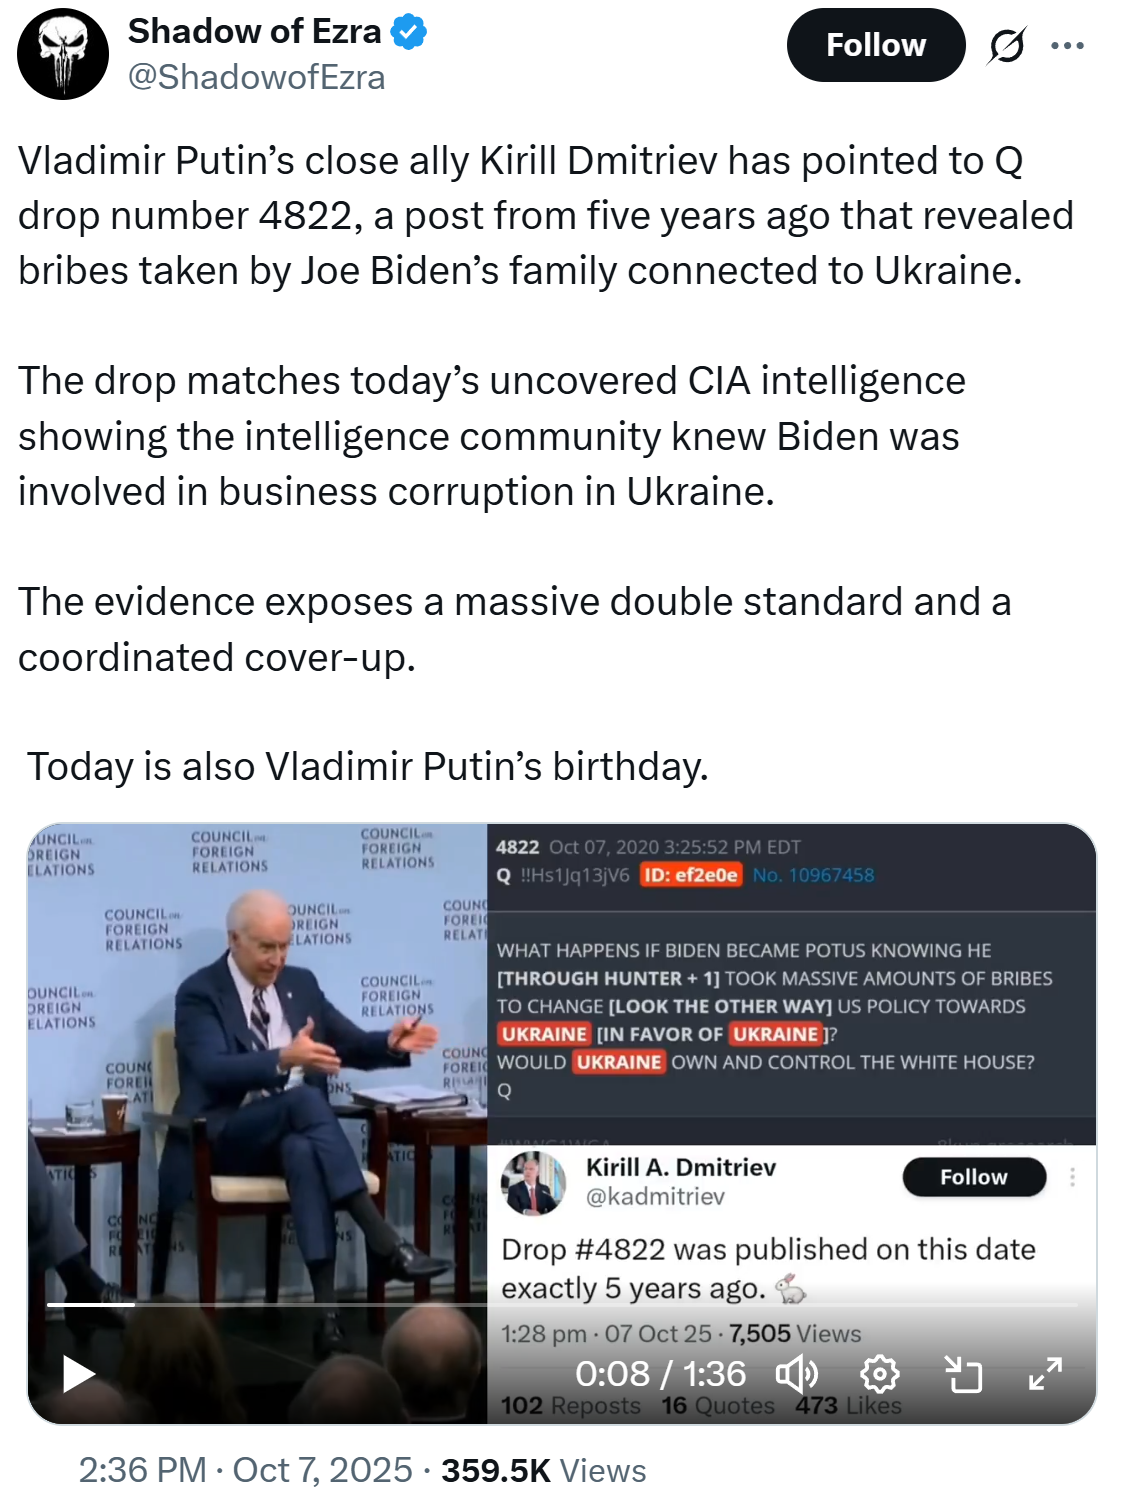Click the skull profile avatar icon

[64, 52]
